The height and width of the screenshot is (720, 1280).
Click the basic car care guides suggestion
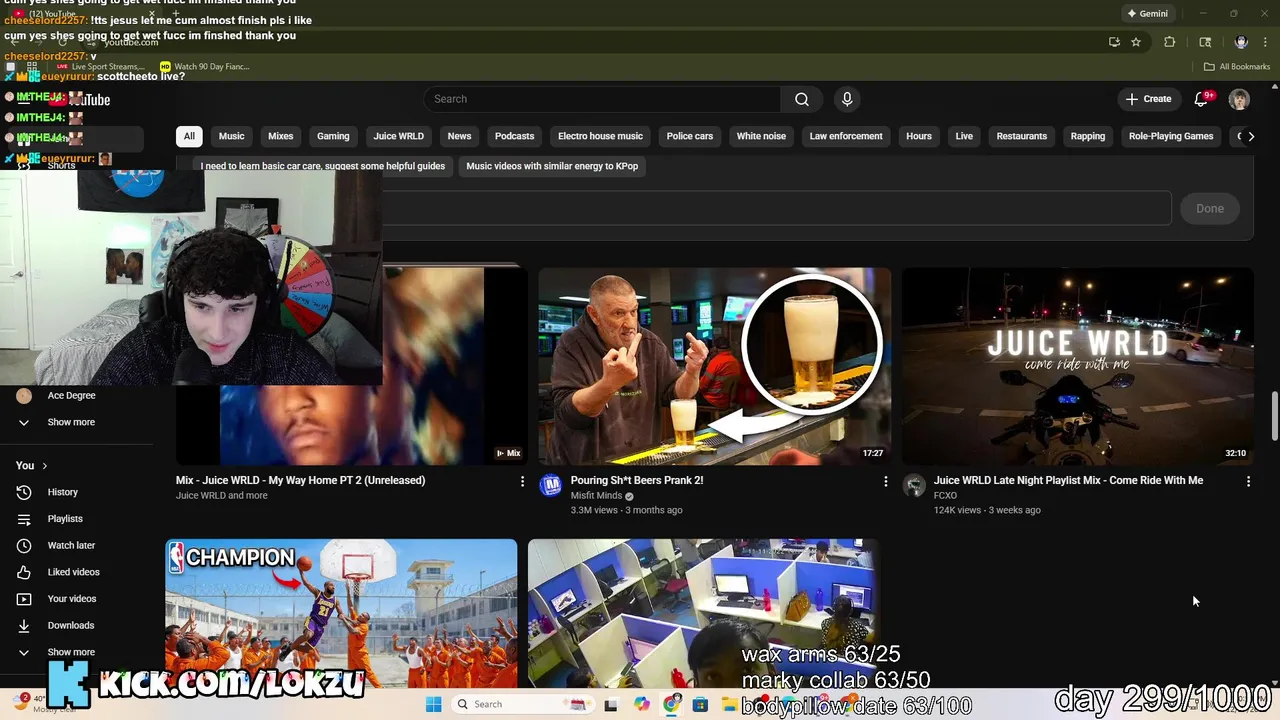click(322, 166)
